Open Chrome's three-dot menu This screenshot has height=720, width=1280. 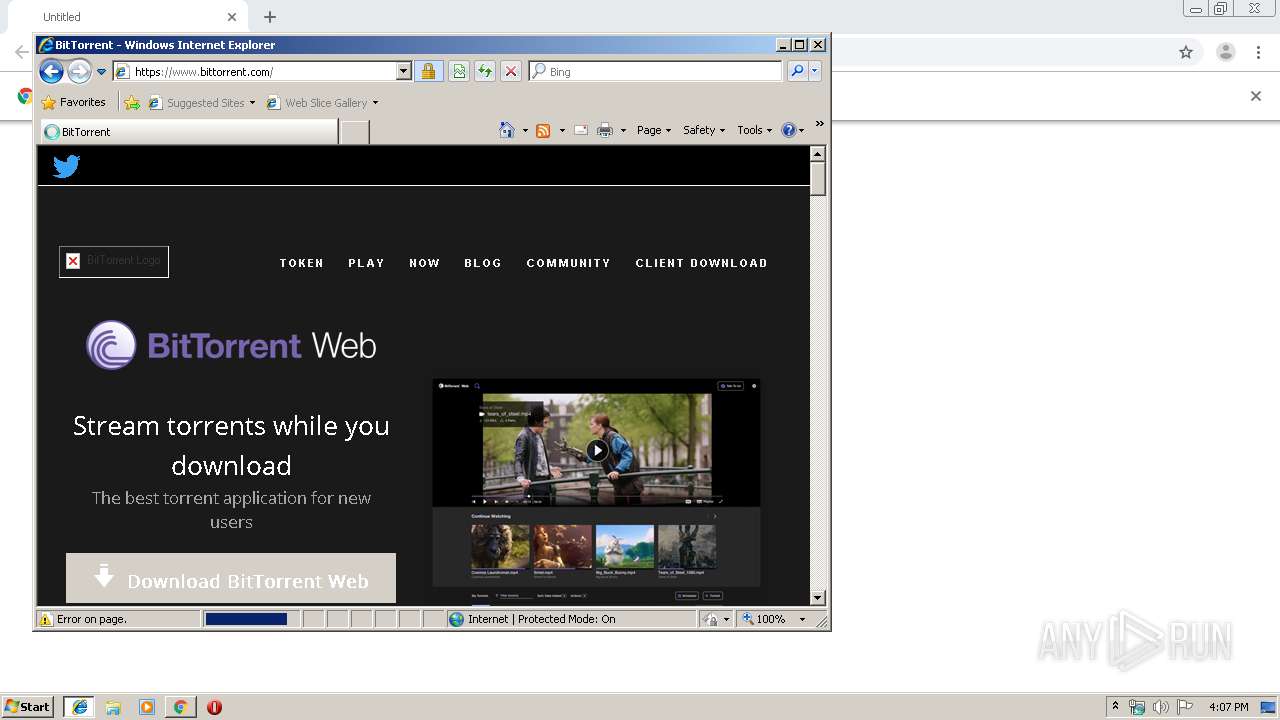[1258, 52]
